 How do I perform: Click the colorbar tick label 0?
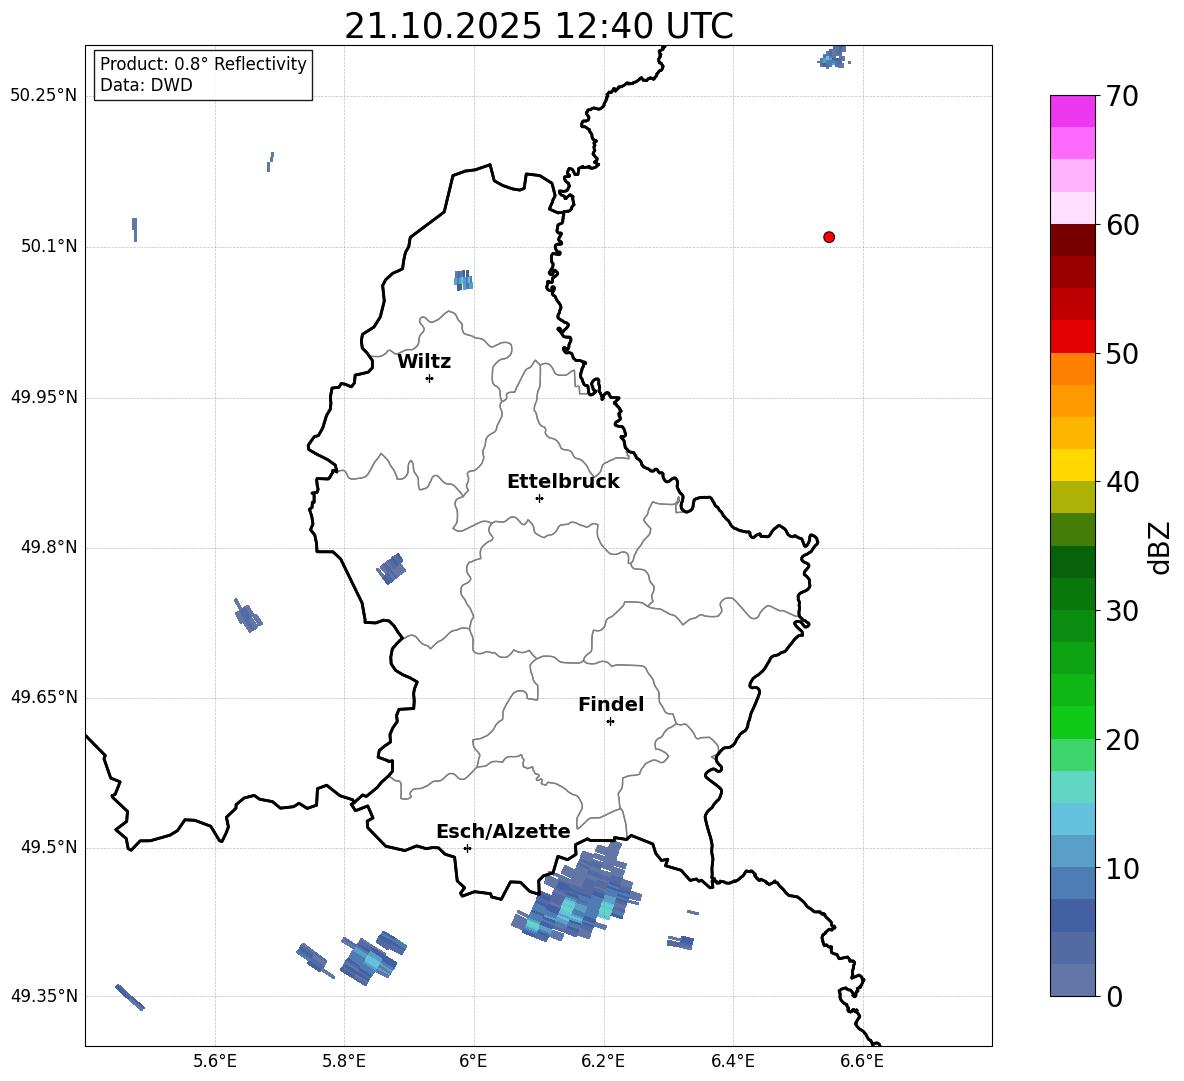tap(1114, 996)
